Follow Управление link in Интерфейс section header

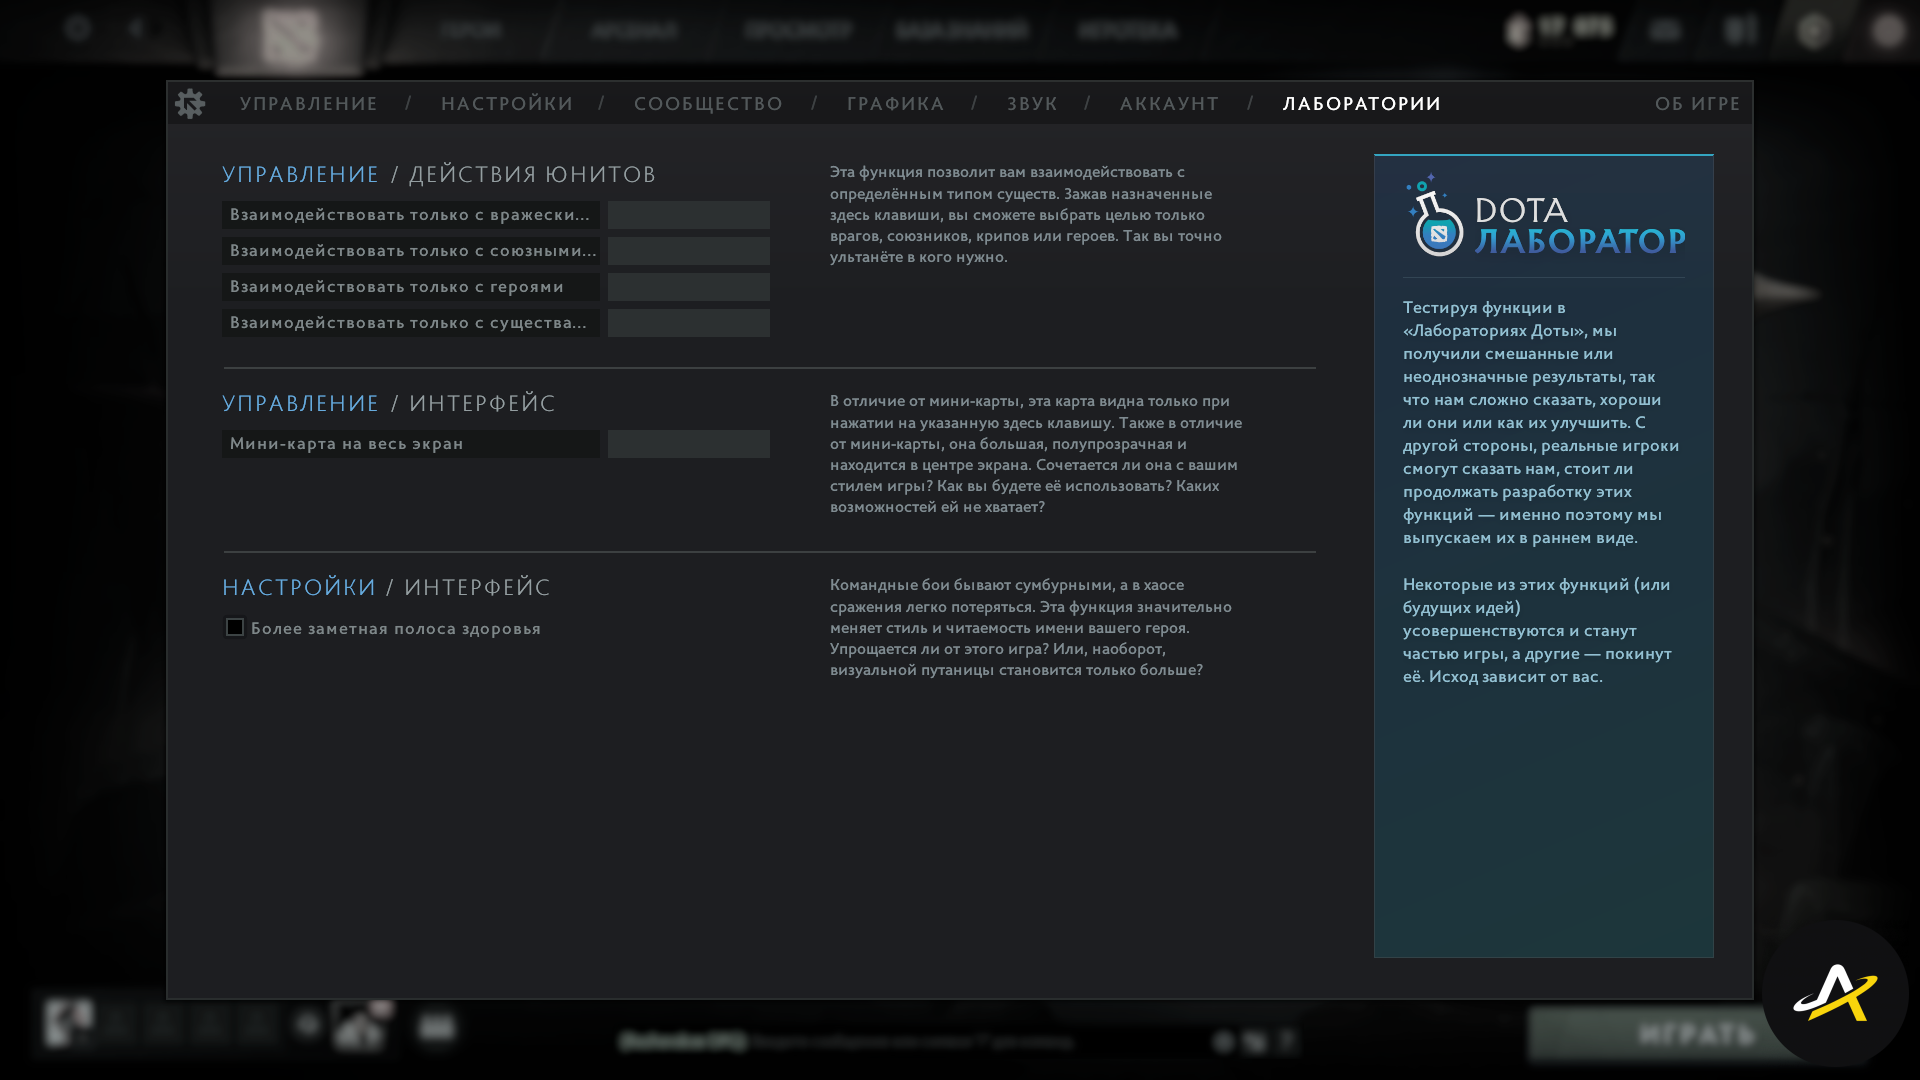[301, 404]
